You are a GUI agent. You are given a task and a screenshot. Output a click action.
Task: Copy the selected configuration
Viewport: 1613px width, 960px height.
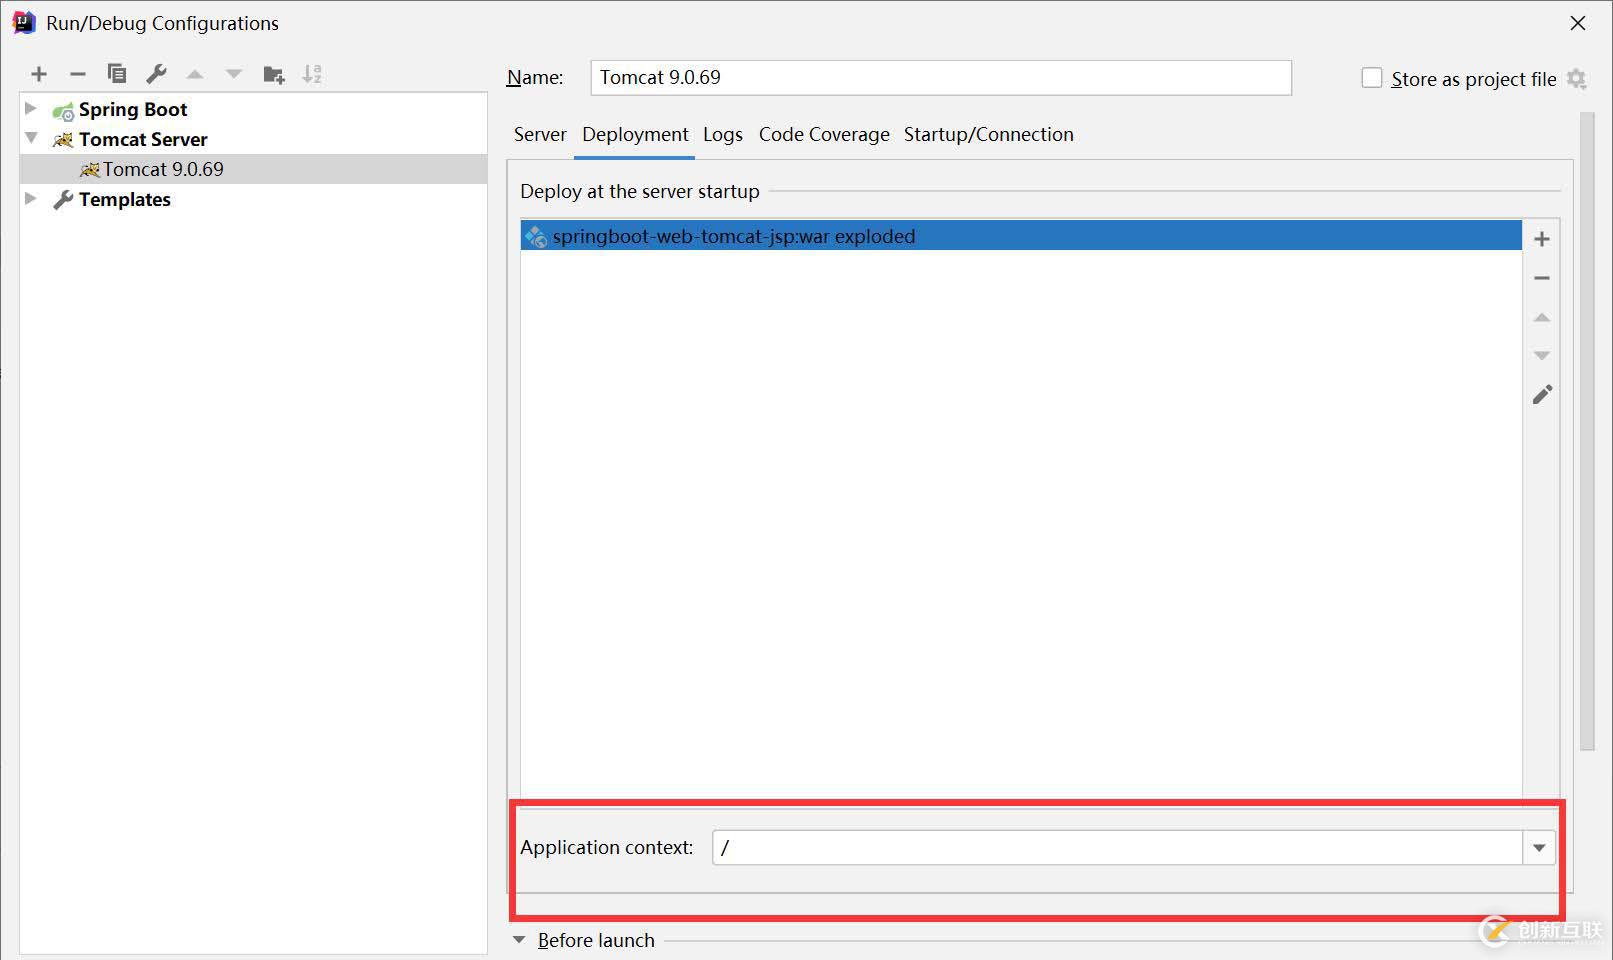117,74
